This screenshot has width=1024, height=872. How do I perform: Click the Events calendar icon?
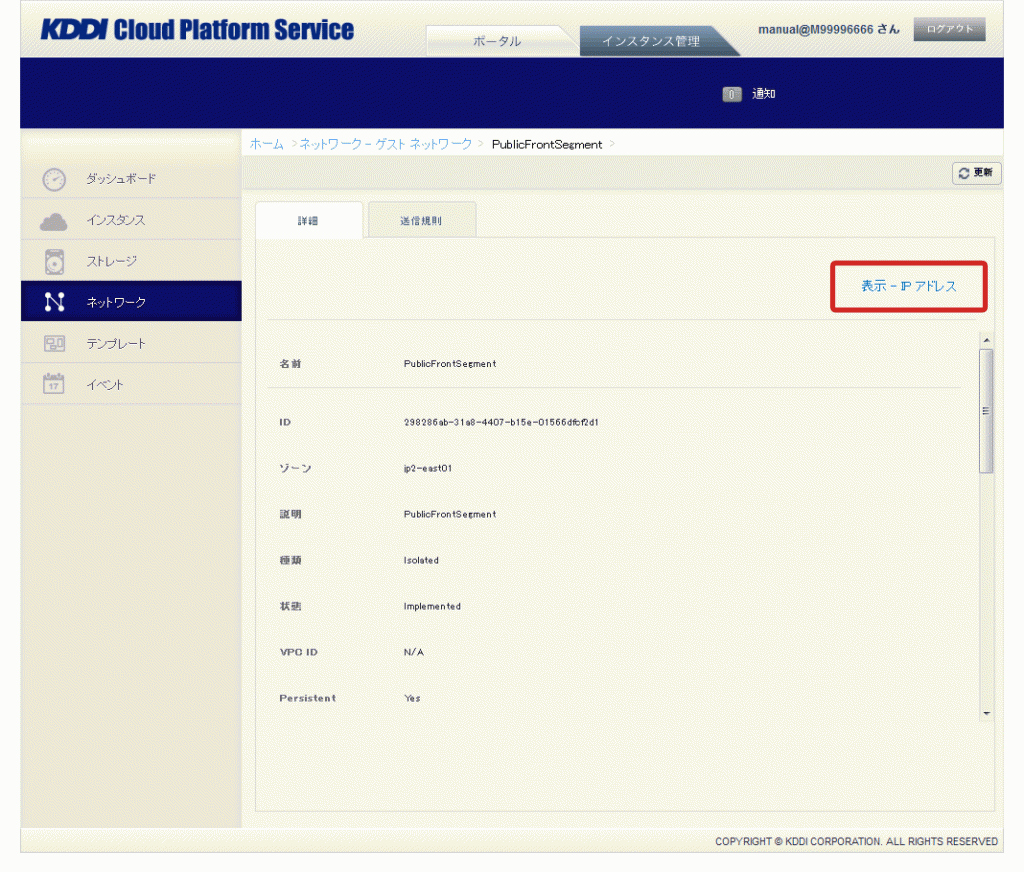(54, 384)
